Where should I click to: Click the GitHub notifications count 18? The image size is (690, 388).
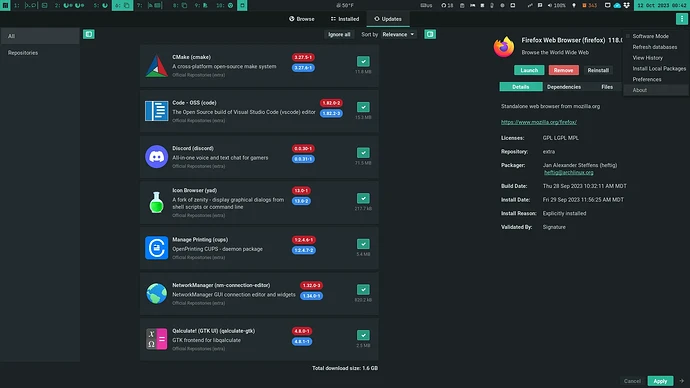[x=447, y=5]
